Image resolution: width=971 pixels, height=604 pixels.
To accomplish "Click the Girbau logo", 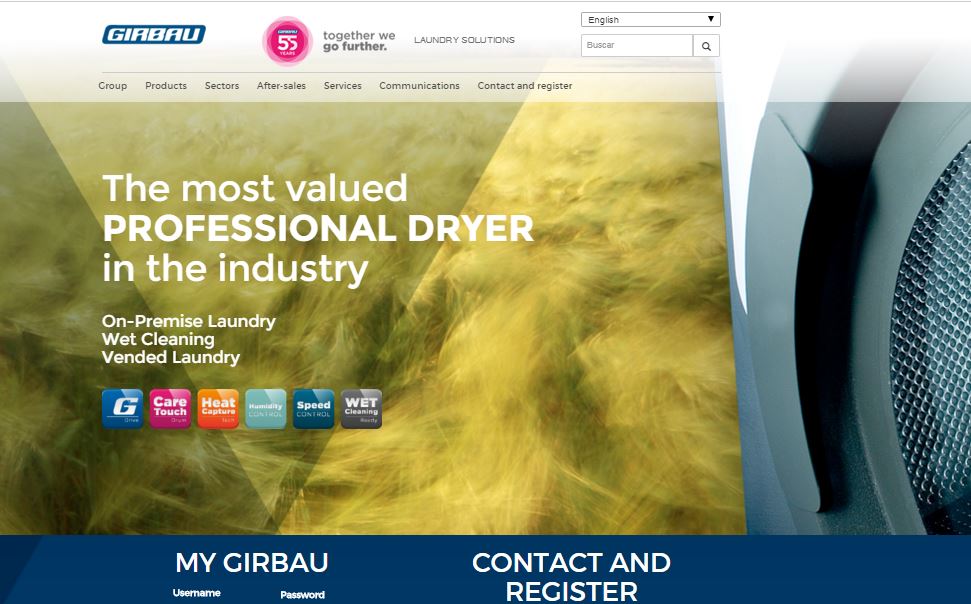I will click(153, 35).
